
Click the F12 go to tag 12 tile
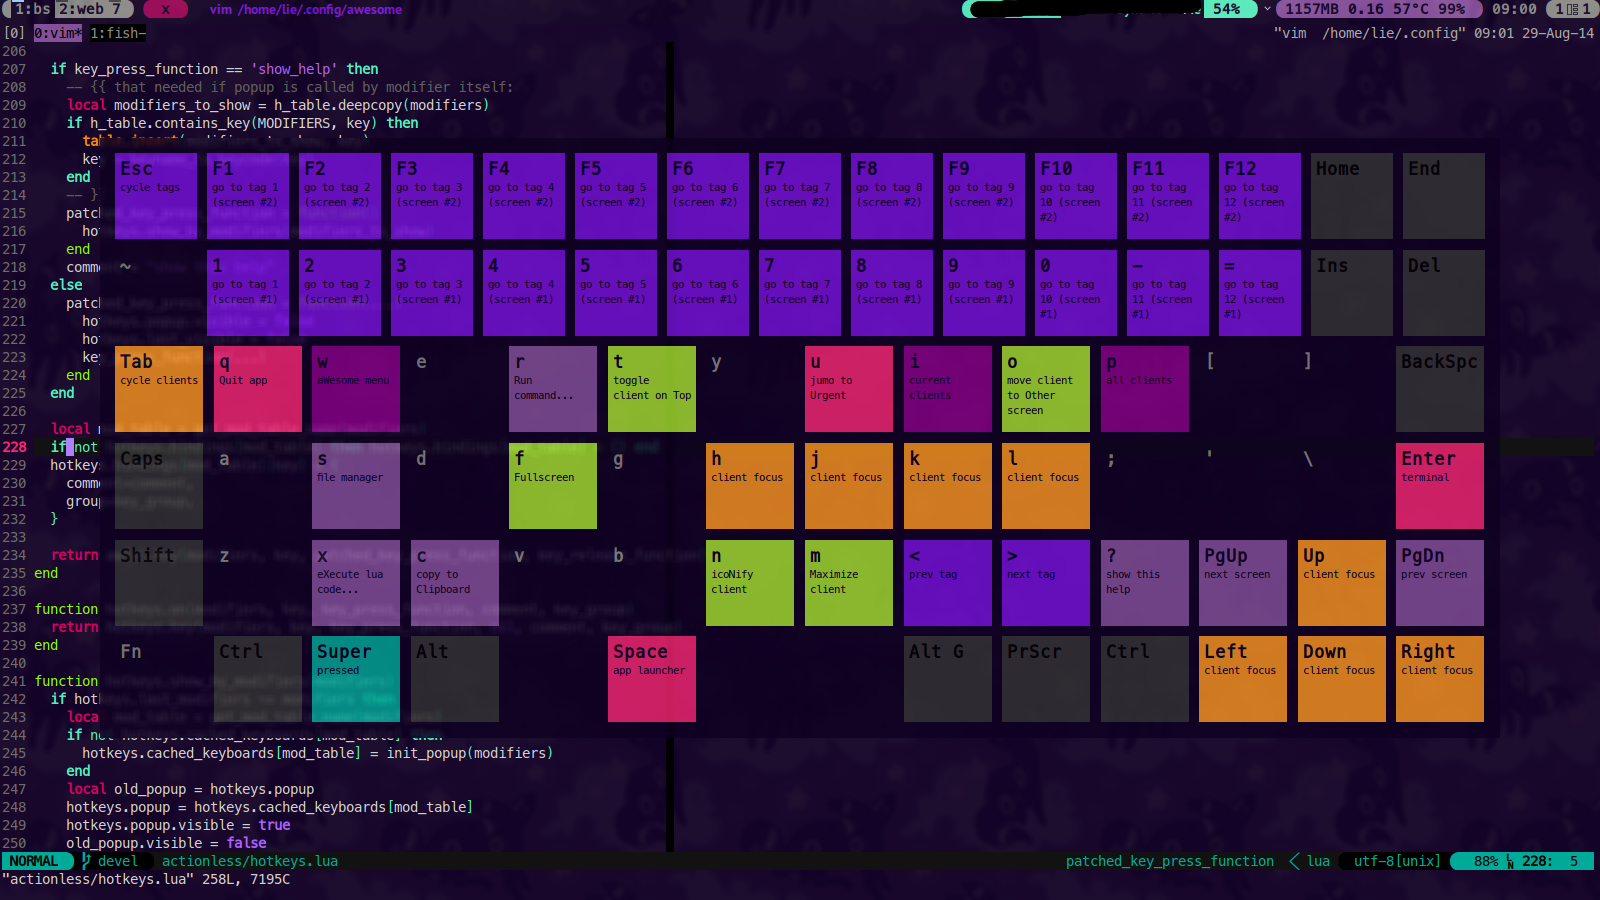point(1260,196)
